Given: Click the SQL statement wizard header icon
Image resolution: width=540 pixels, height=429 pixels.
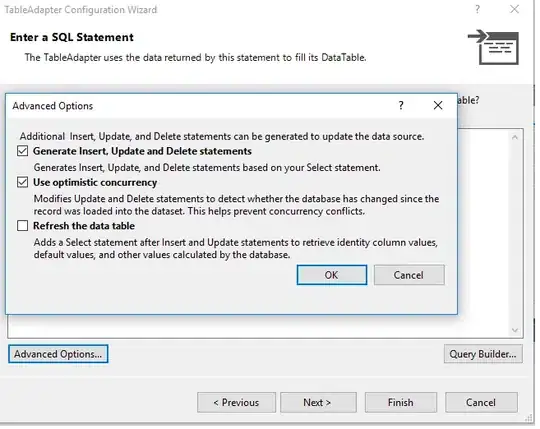Looking at the screenshot, I should tap(494, 48).
